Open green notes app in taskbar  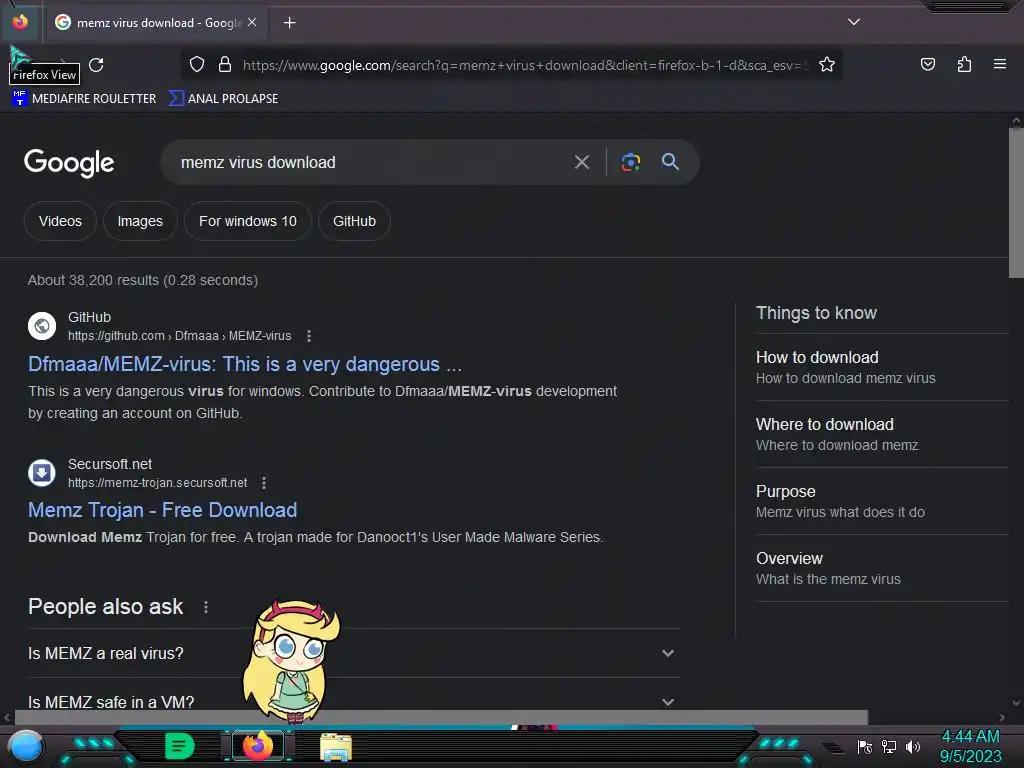tap(179, 746)
